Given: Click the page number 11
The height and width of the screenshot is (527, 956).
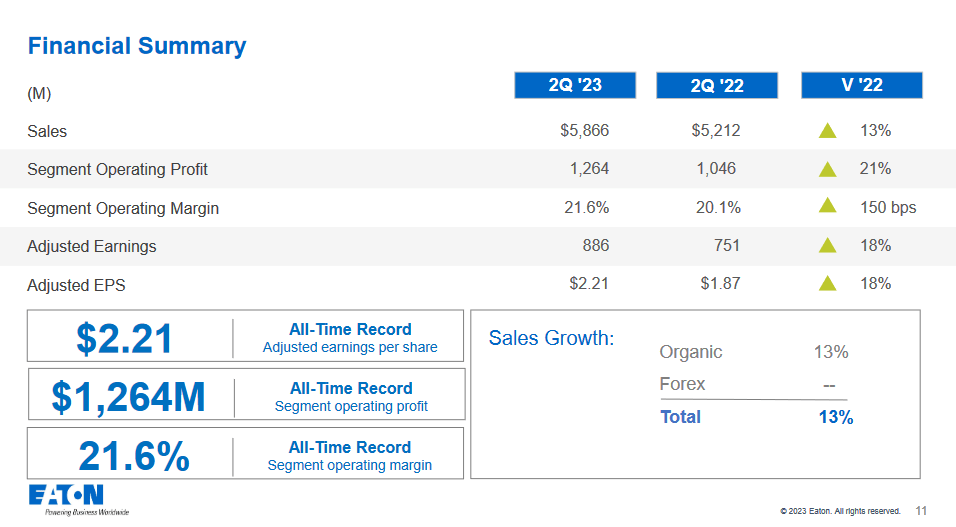Looking at the screenshot, I should coord(921,511).
